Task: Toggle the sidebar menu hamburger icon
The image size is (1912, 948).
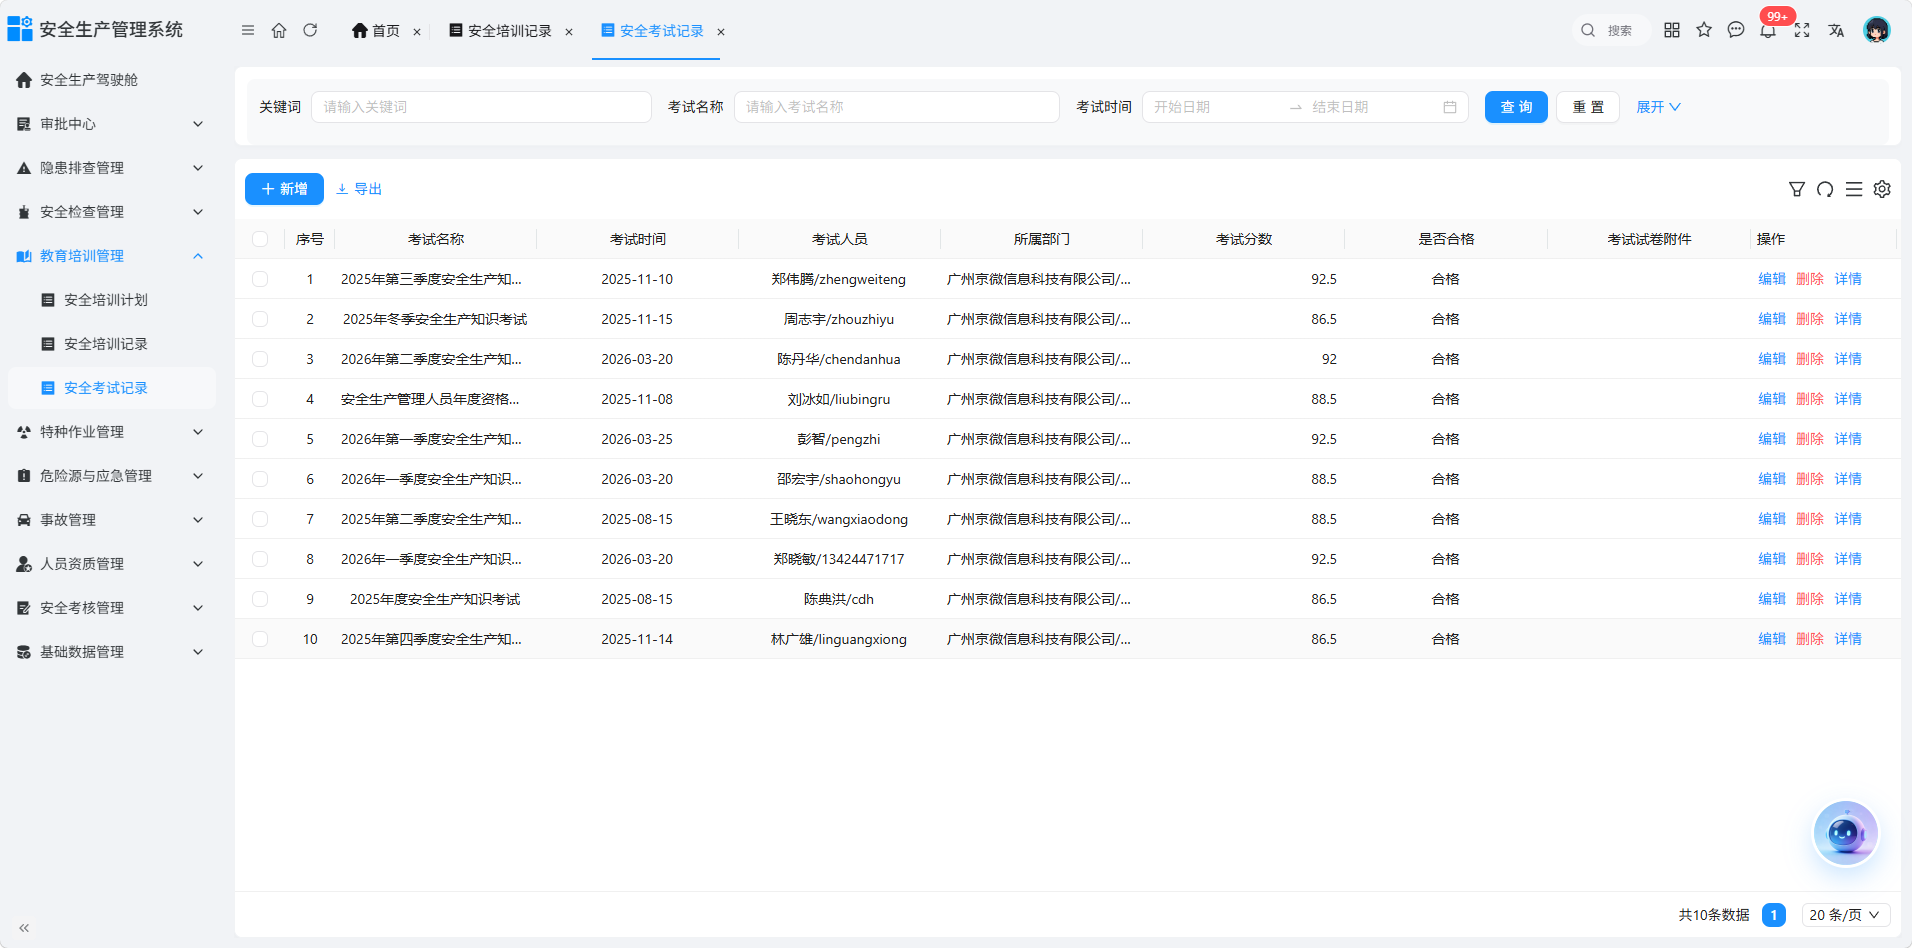Action: (x=248, y=30)
